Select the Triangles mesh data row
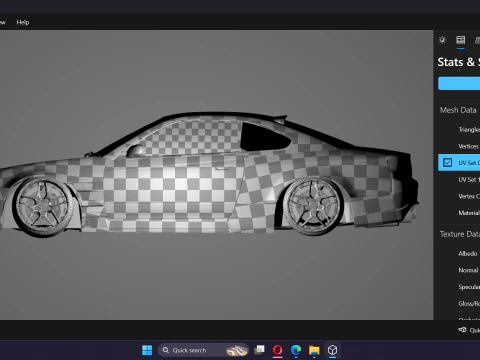Image resolution: width=480 pixels, height=360 pixels. point(459,130)
